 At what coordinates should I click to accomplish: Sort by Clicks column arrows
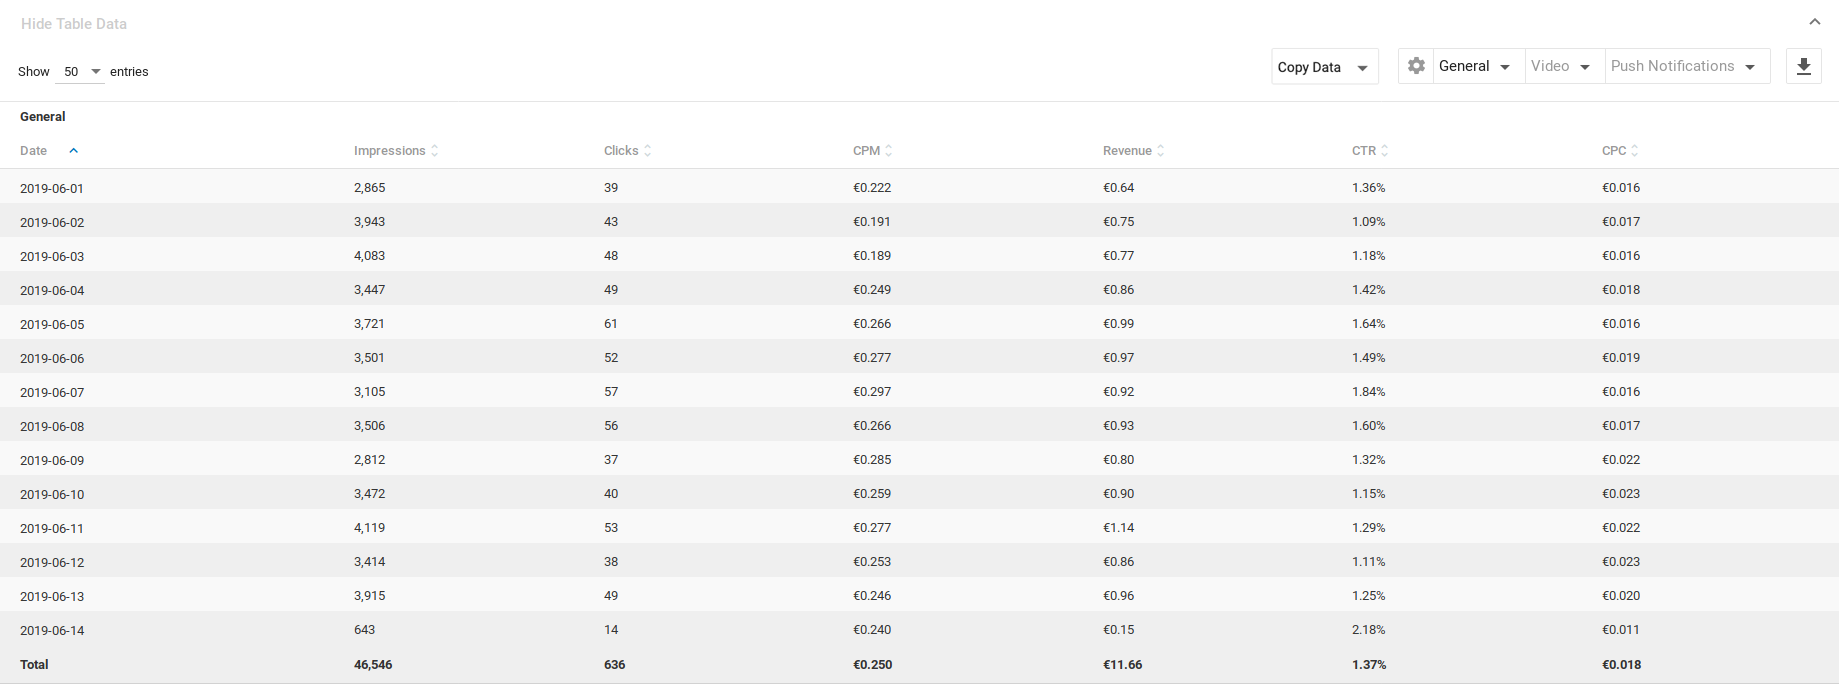pos(648,151)
